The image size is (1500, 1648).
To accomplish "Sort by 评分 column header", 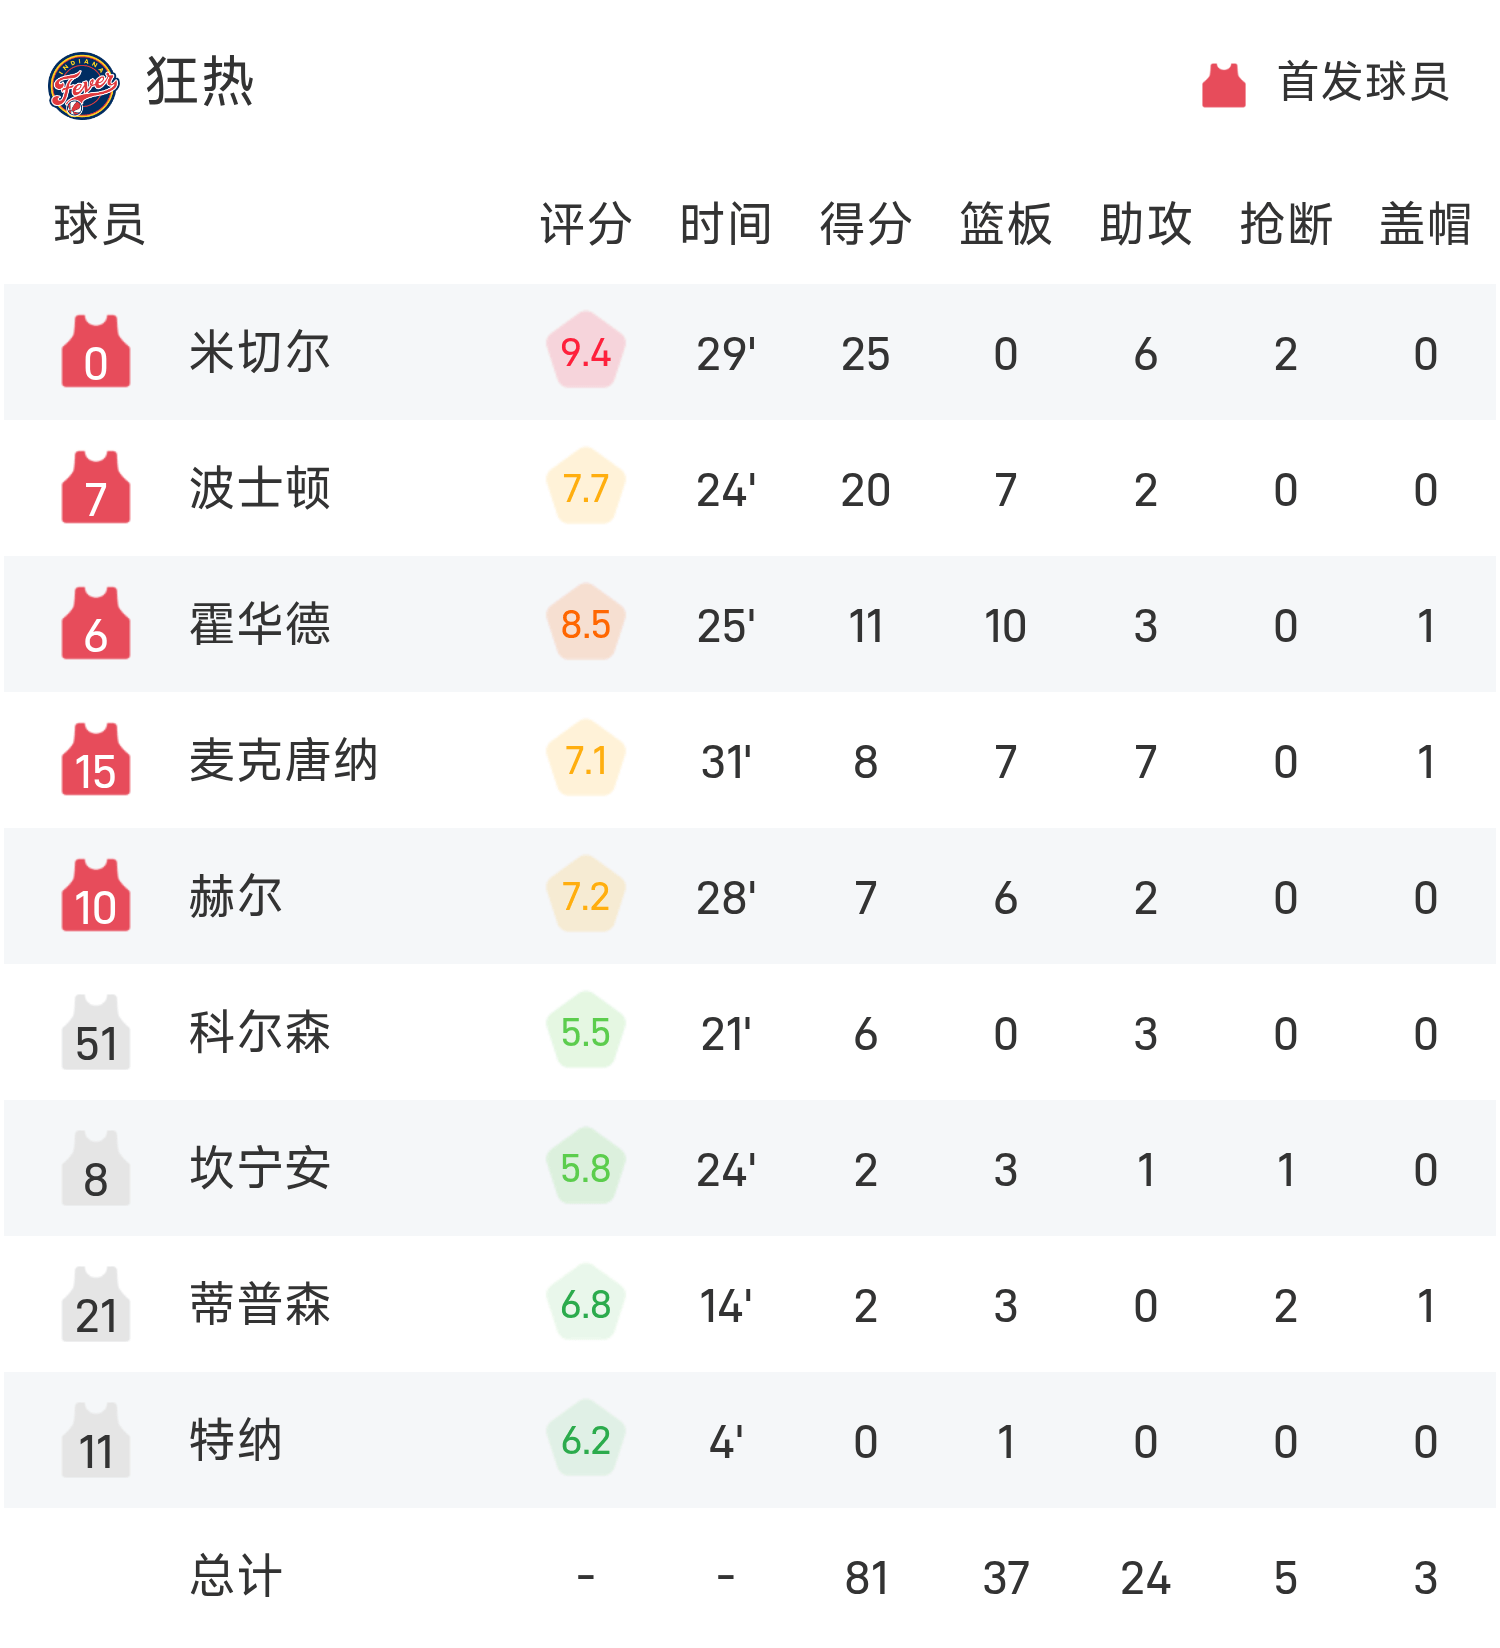I will 586,224.
